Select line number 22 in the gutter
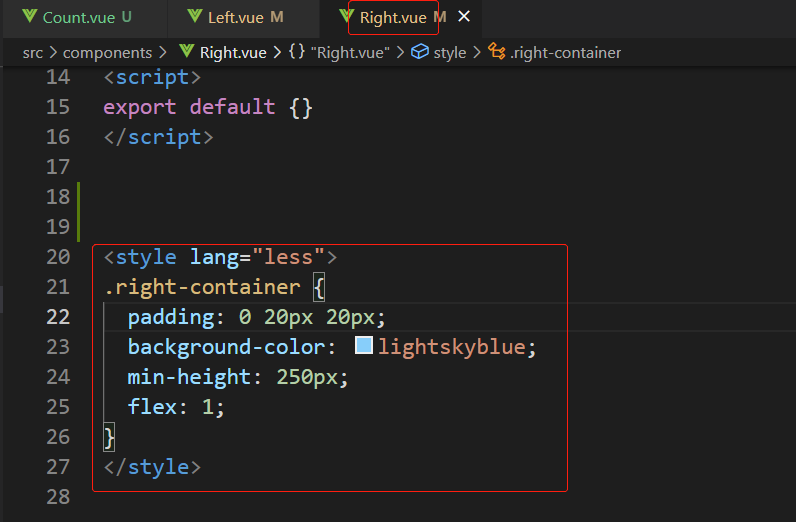The width and height of the screenshot is (796, 522). pyautogui.click(x=58, y=317)
